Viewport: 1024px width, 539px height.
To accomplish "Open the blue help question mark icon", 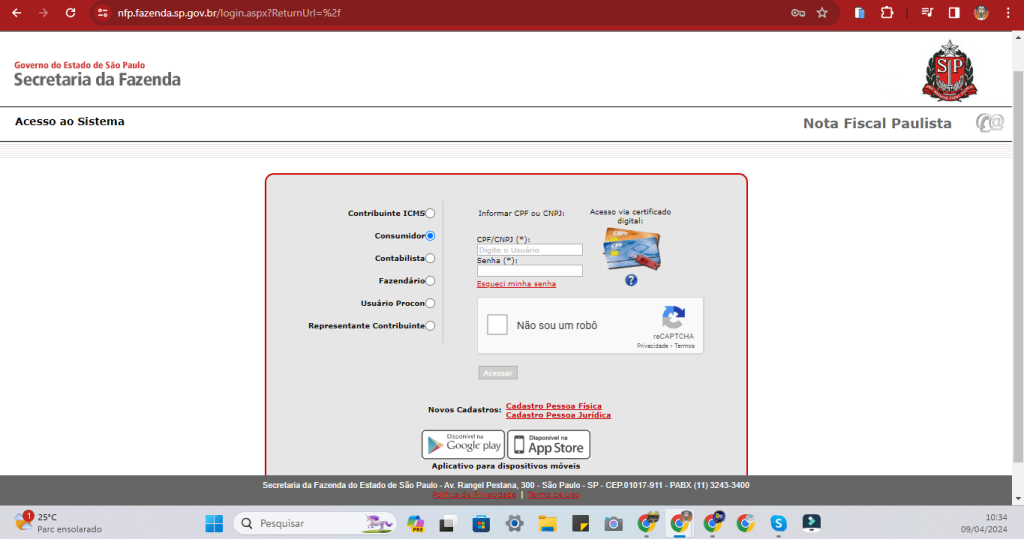I will 631,281.
